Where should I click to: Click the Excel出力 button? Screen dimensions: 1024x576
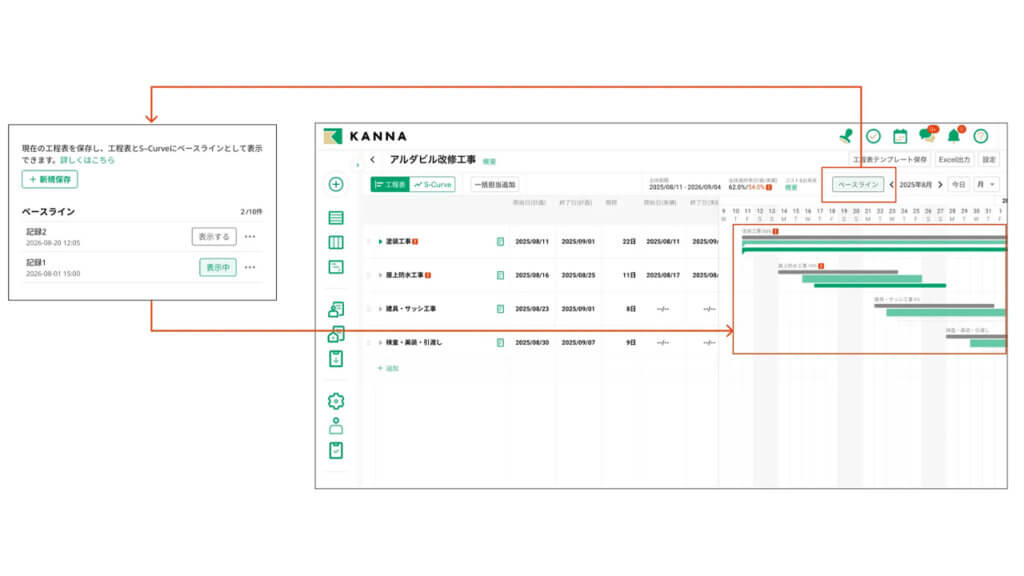tap(954, 159)
